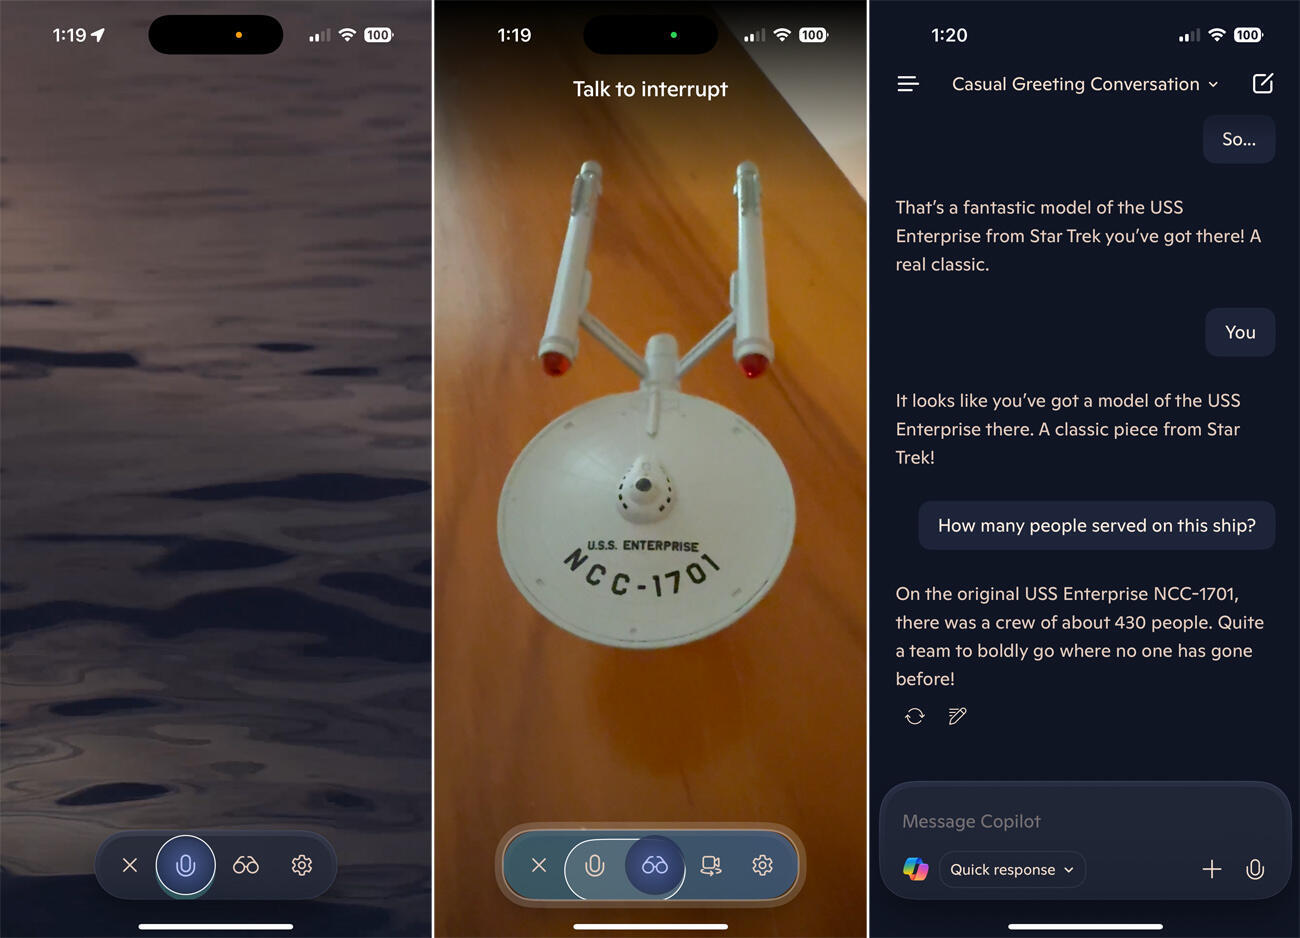Enable Copilot Vision glasses on the water-background screen
The width and height of the screenshot is (1300, 938).
click(246, 865)
